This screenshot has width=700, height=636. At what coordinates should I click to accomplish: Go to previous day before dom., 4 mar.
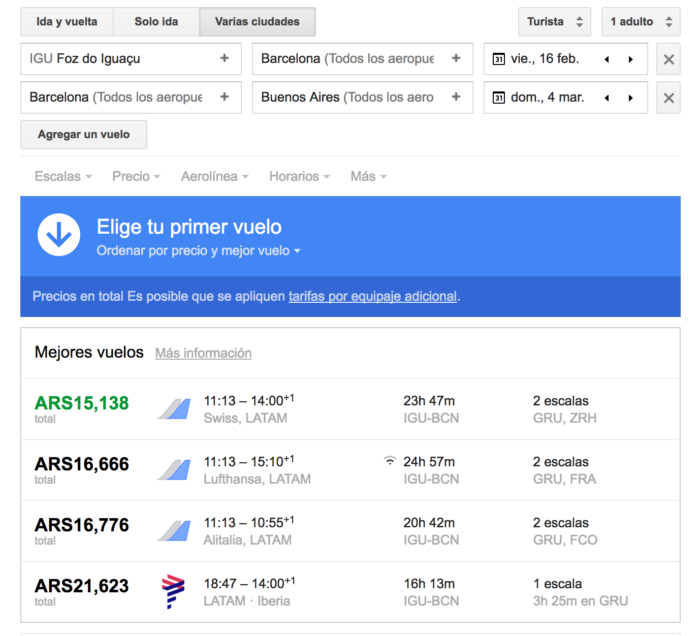click(606, 98)
